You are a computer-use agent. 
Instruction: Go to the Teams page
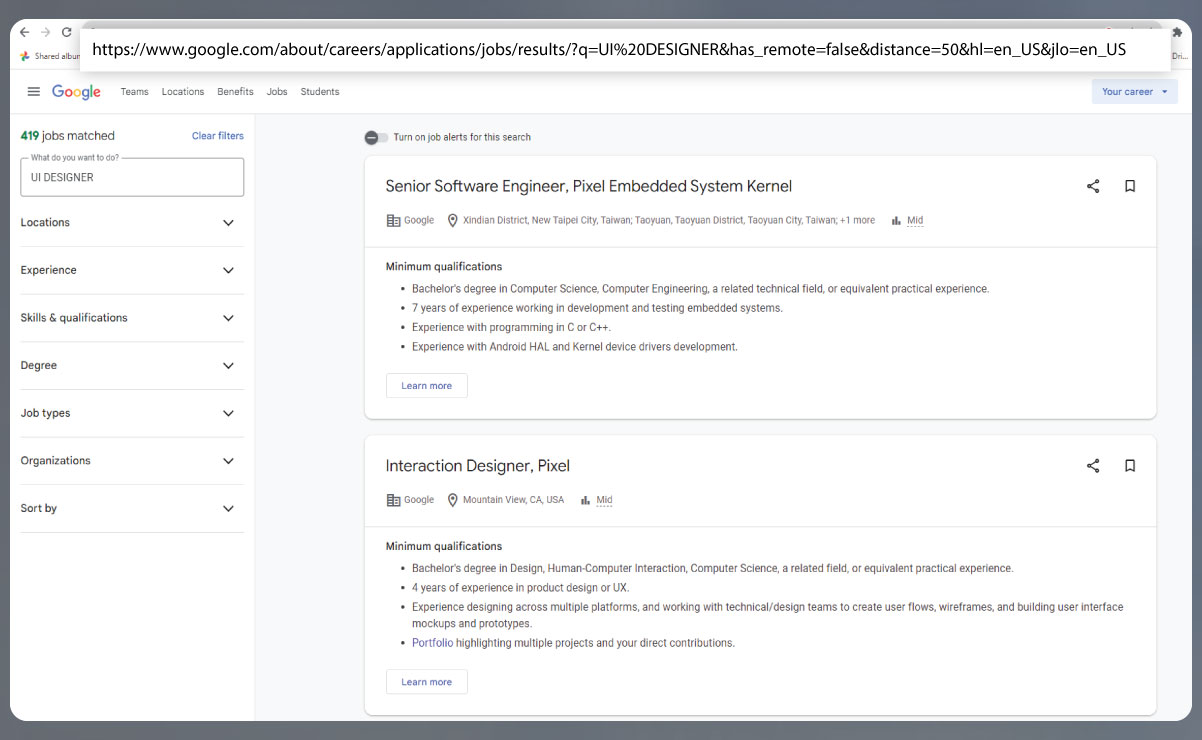pos(134,92)
